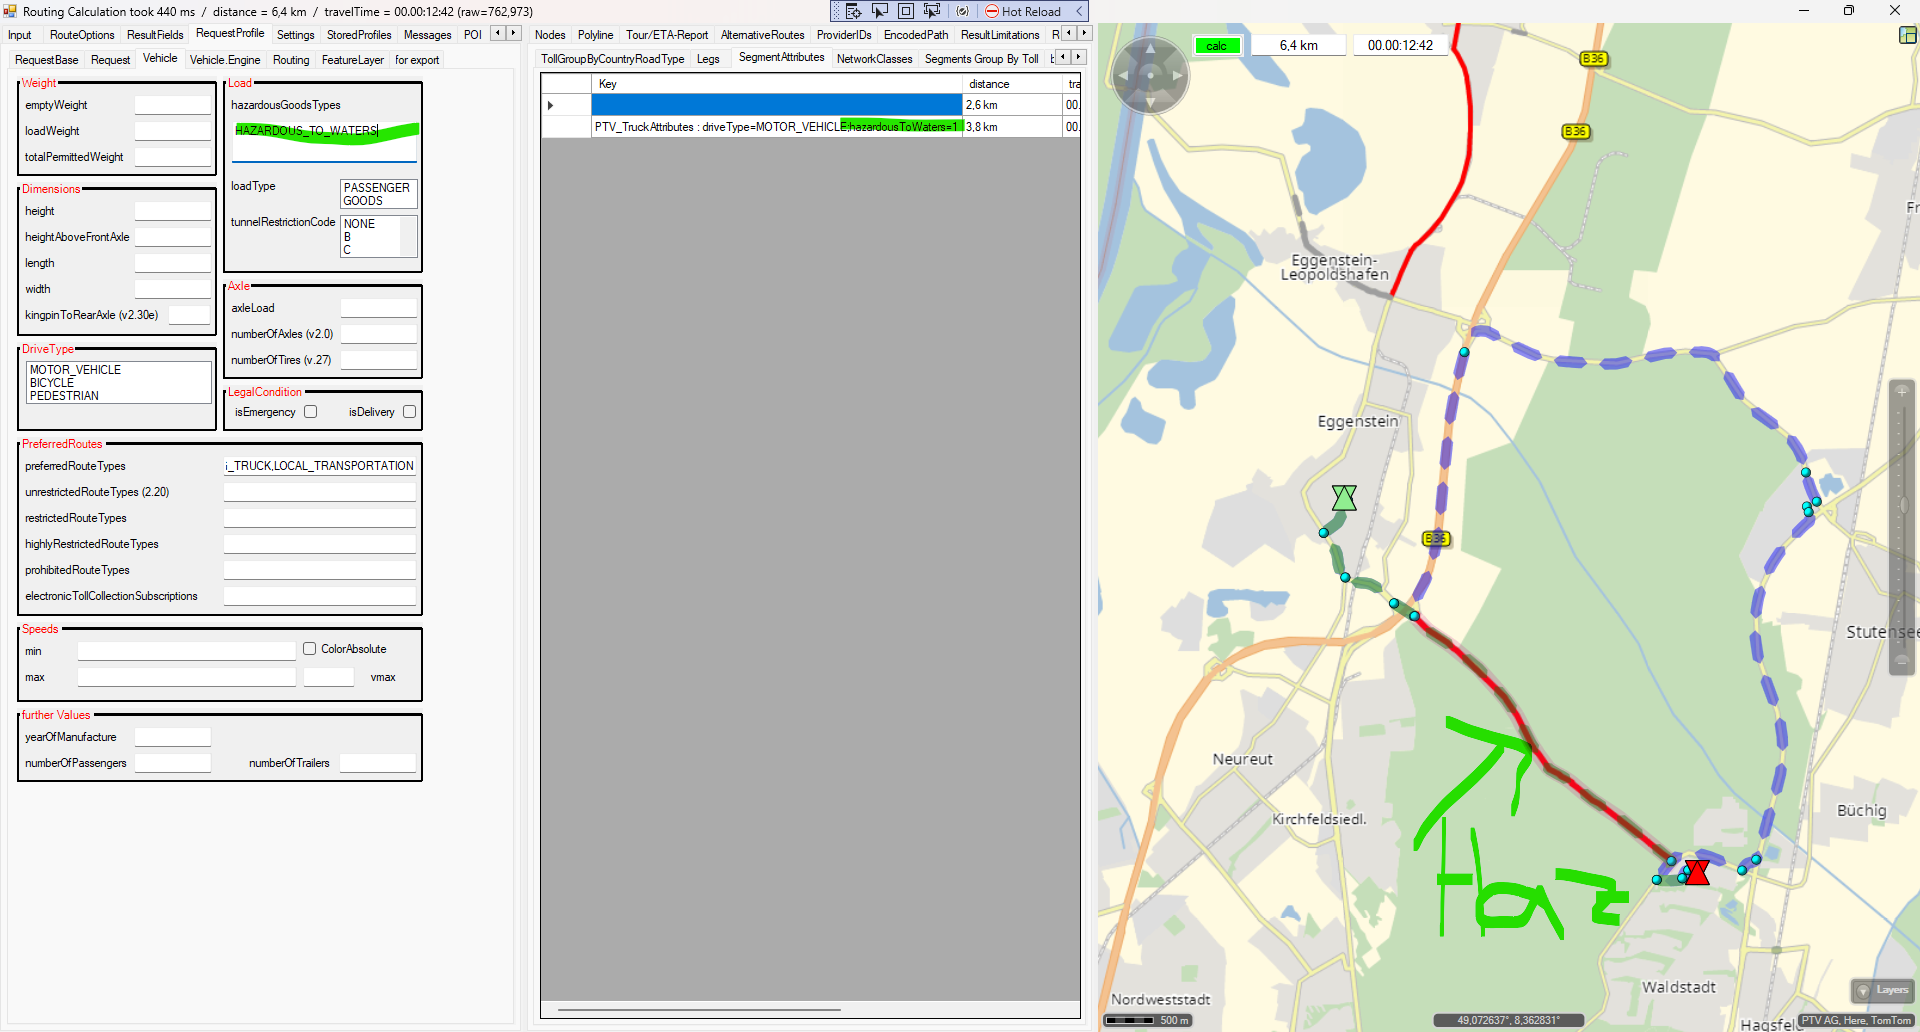Expand the first row in the segment grid
The image size is (1920, 1032).
coord(551,105)
